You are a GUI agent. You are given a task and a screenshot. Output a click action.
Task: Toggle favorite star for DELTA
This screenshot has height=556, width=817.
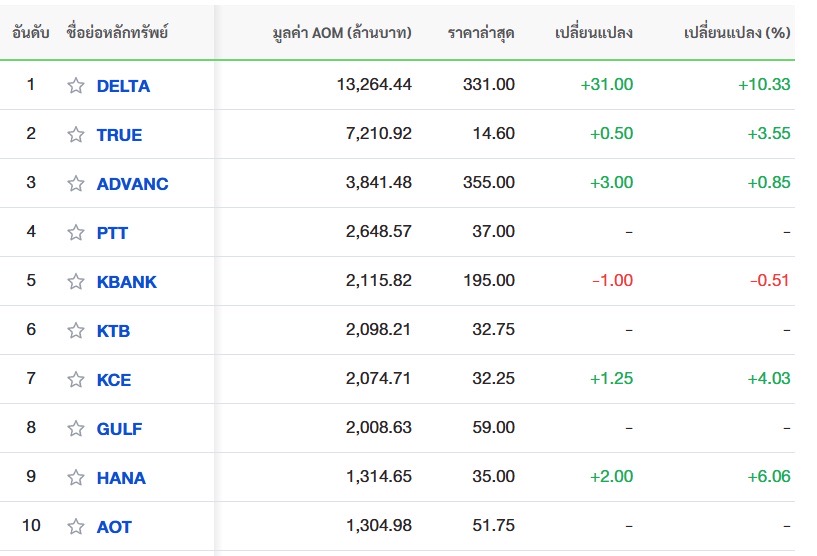tap(76, 85)
